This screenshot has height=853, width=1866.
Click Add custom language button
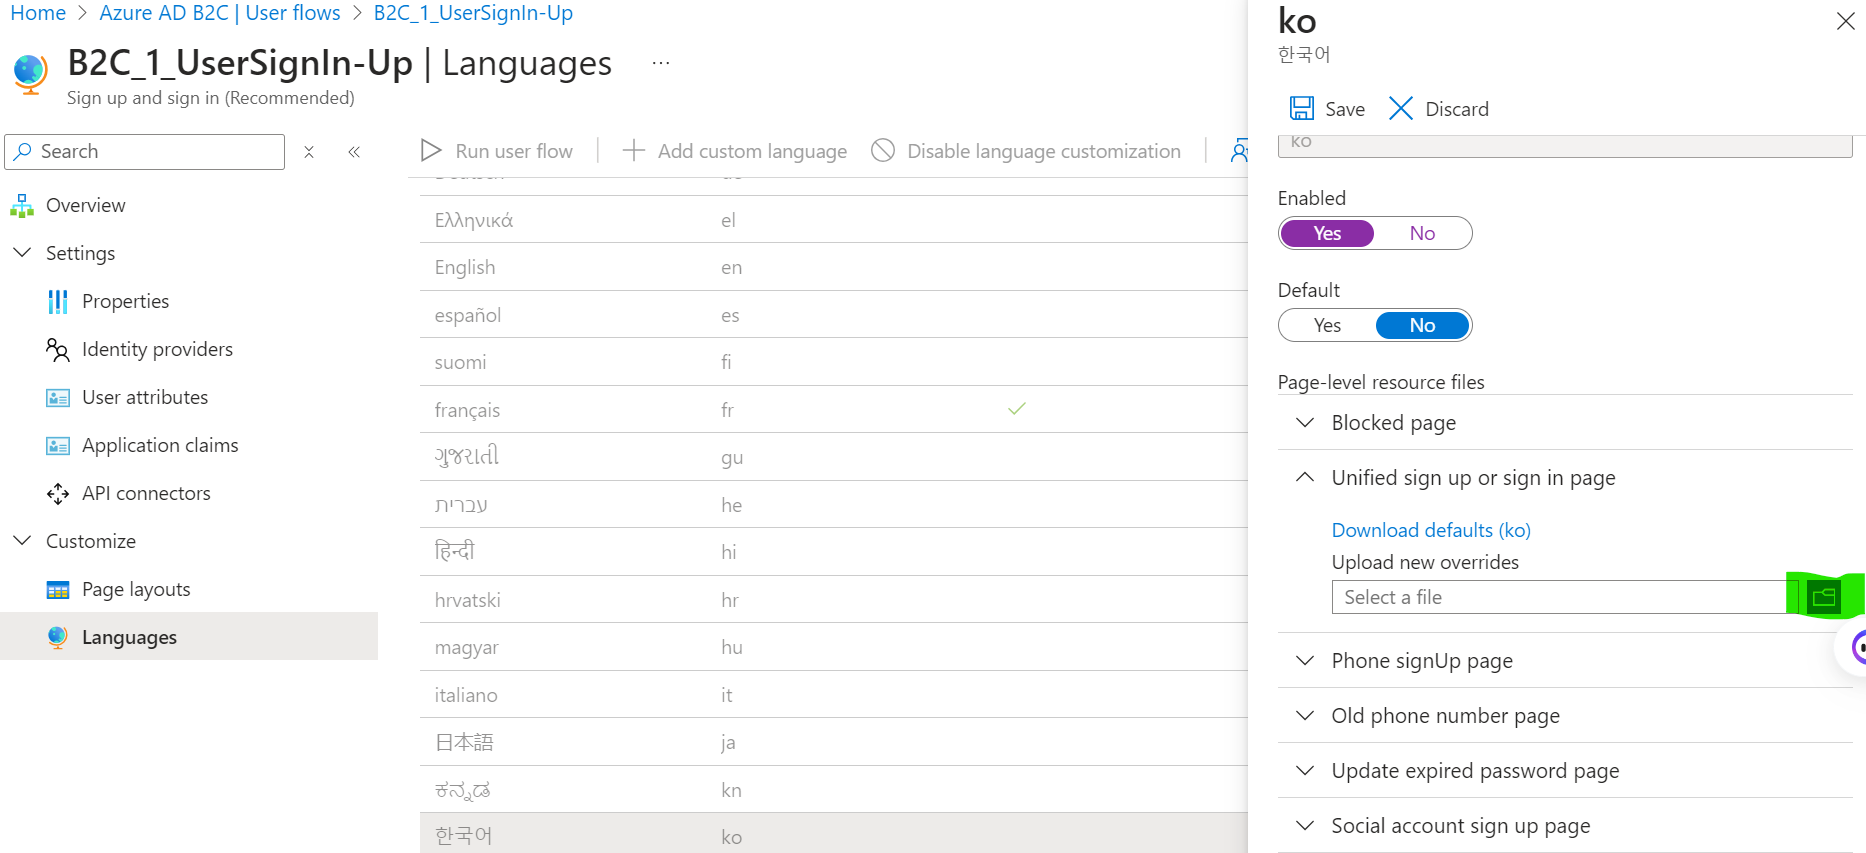coord(734,150)
